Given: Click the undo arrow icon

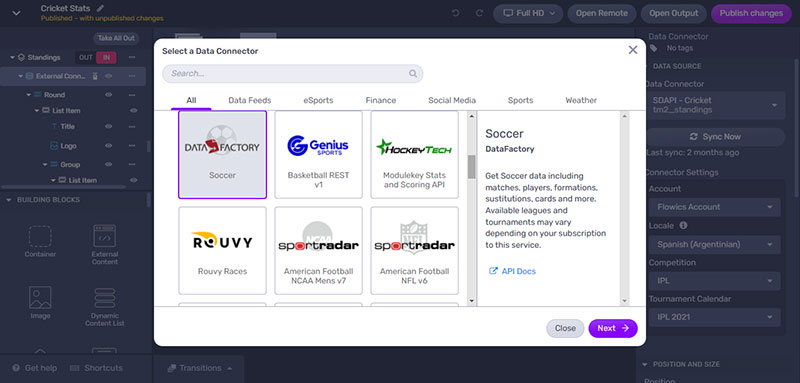Looking at the screenshot, I should click(x=456, y=14).
